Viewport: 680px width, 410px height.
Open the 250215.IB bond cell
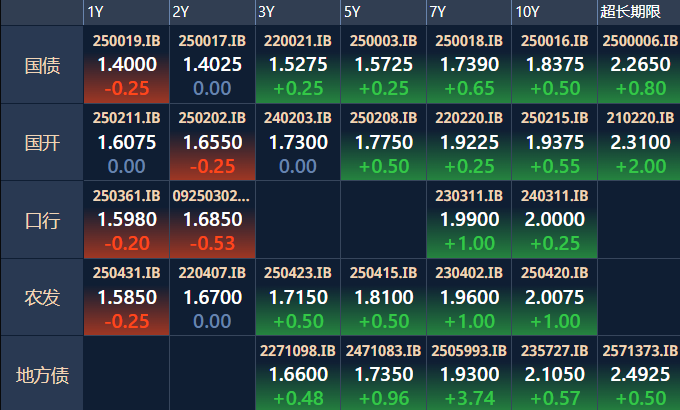pyautogui.click(x=553, y=142)
